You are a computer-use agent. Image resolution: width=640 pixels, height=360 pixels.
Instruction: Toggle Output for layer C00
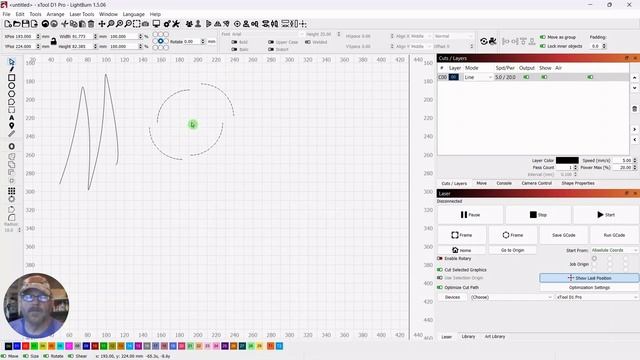(526, 77)
